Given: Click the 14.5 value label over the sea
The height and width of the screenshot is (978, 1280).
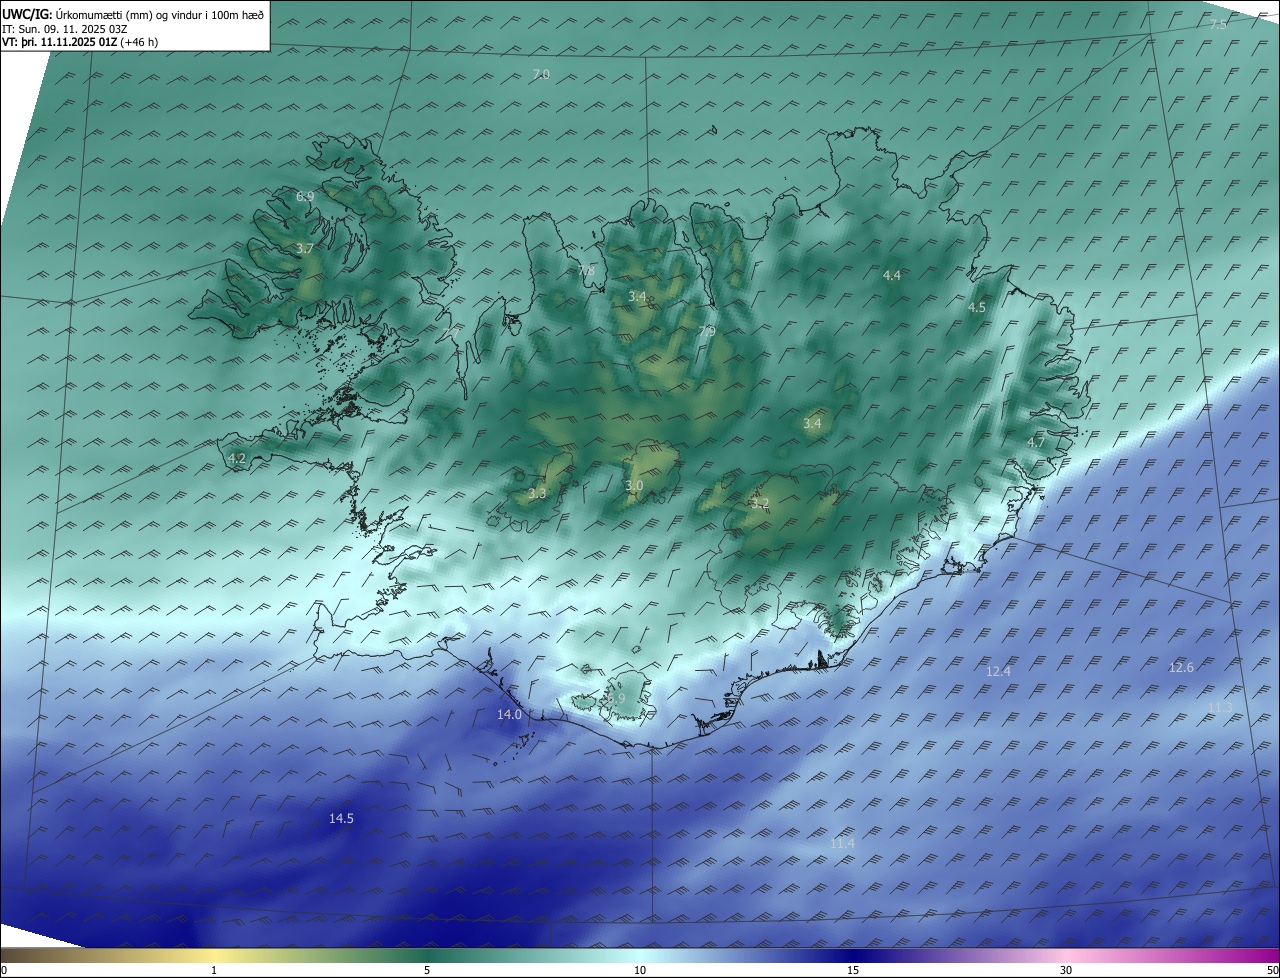Looking at the screenshot, I should click(x=341, y=818).
